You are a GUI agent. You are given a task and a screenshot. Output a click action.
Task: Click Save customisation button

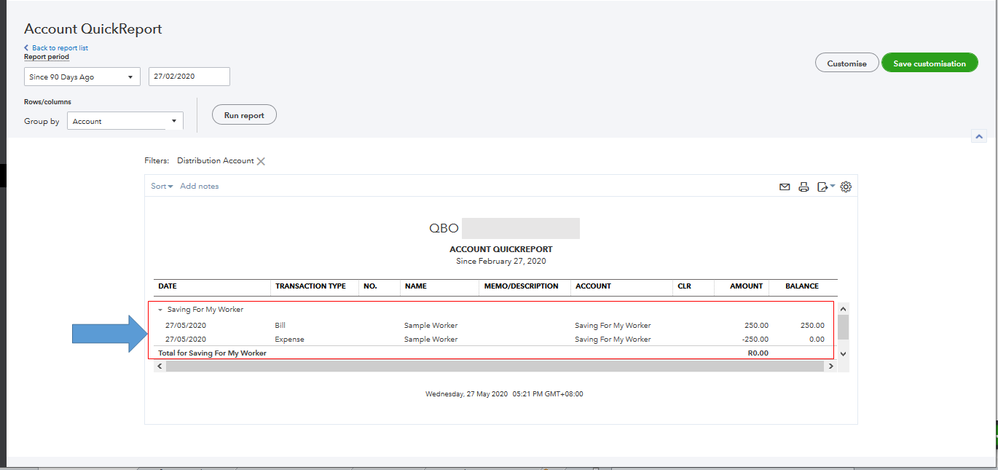tap(929, 63)
